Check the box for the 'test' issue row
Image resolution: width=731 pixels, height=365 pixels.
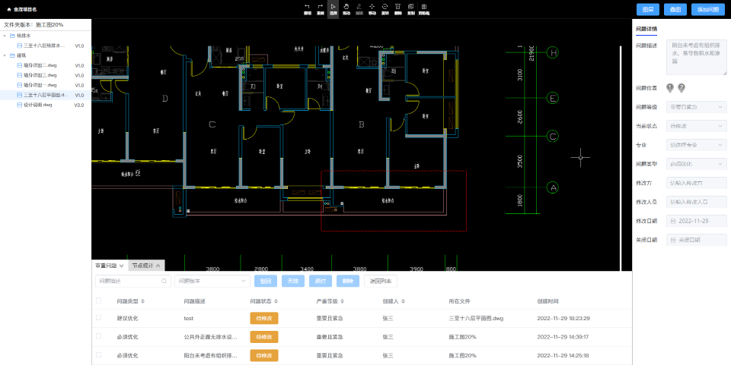(x=98, y=317)
